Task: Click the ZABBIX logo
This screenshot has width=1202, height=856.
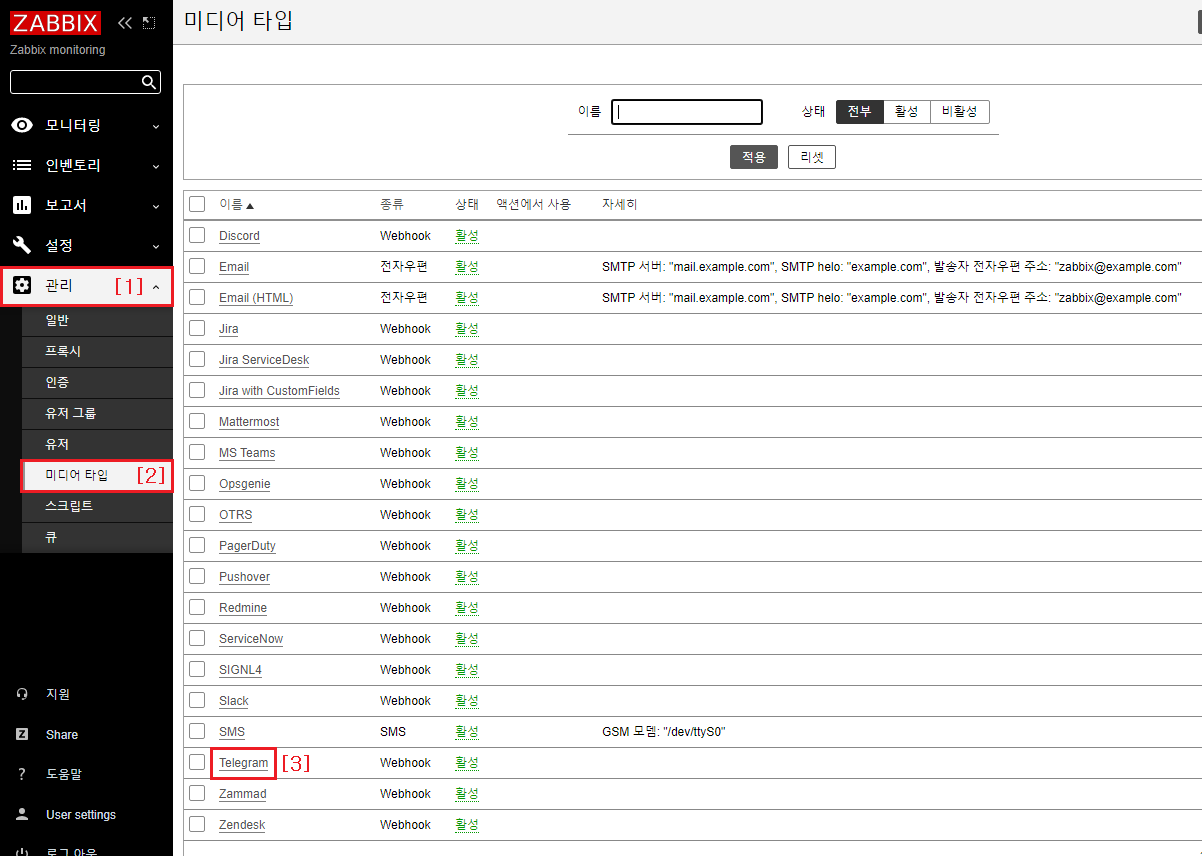Action: 57,22
